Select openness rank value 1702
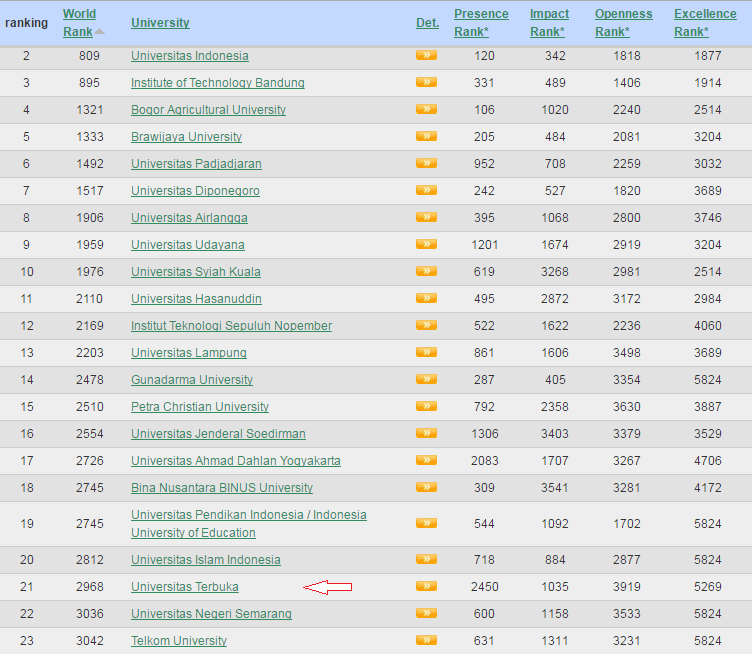The height and width of the screenshot is (654, 752). click(x=627, y=524)
